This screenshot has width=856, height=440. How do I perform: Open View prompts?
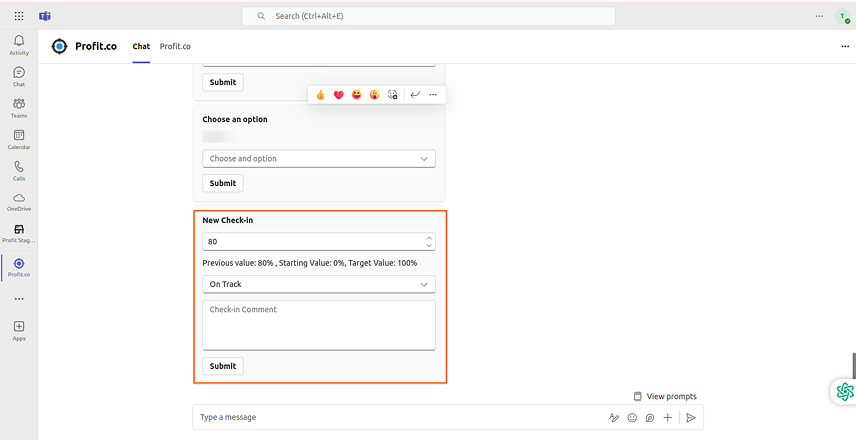tap(665, 396)
